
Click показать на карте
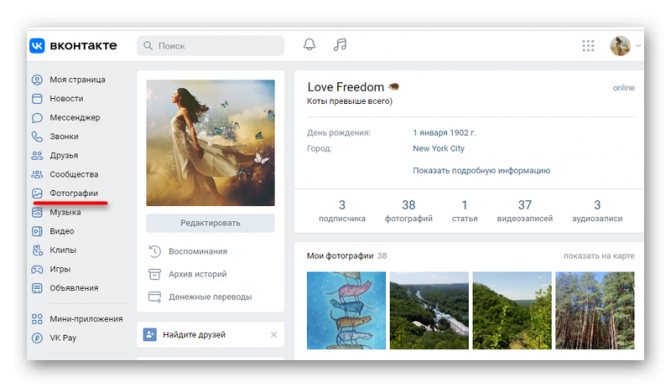coord(599,256)
